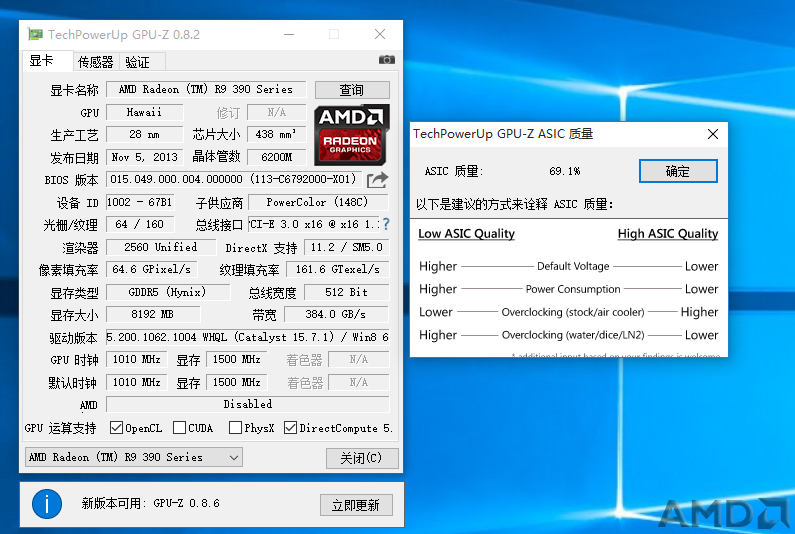
Task: Click texture fillrate 161.6 GTexel/s
Action: click(338, 269)
